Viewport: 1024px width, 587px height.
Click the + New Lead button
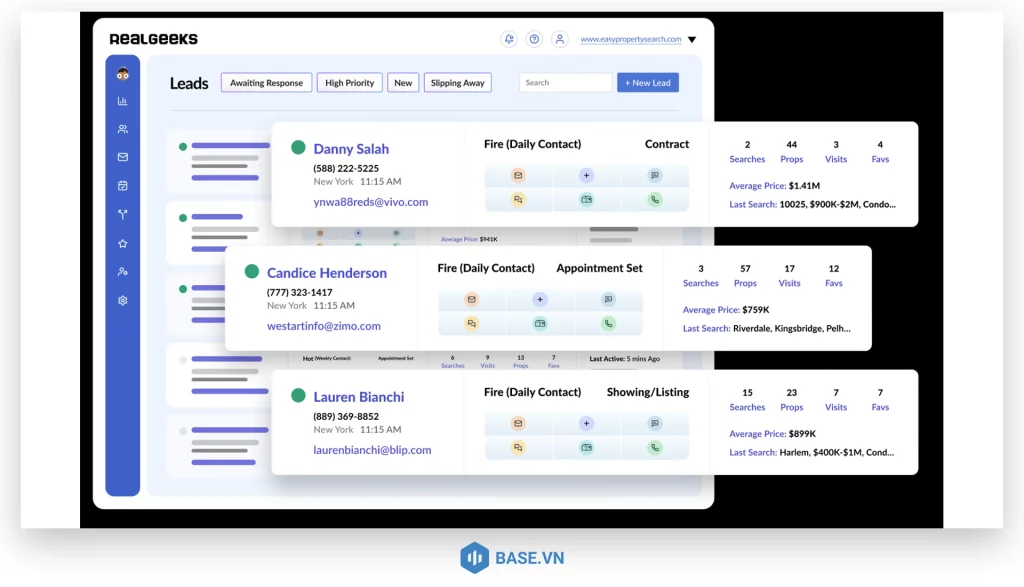(x=647, y=83)
